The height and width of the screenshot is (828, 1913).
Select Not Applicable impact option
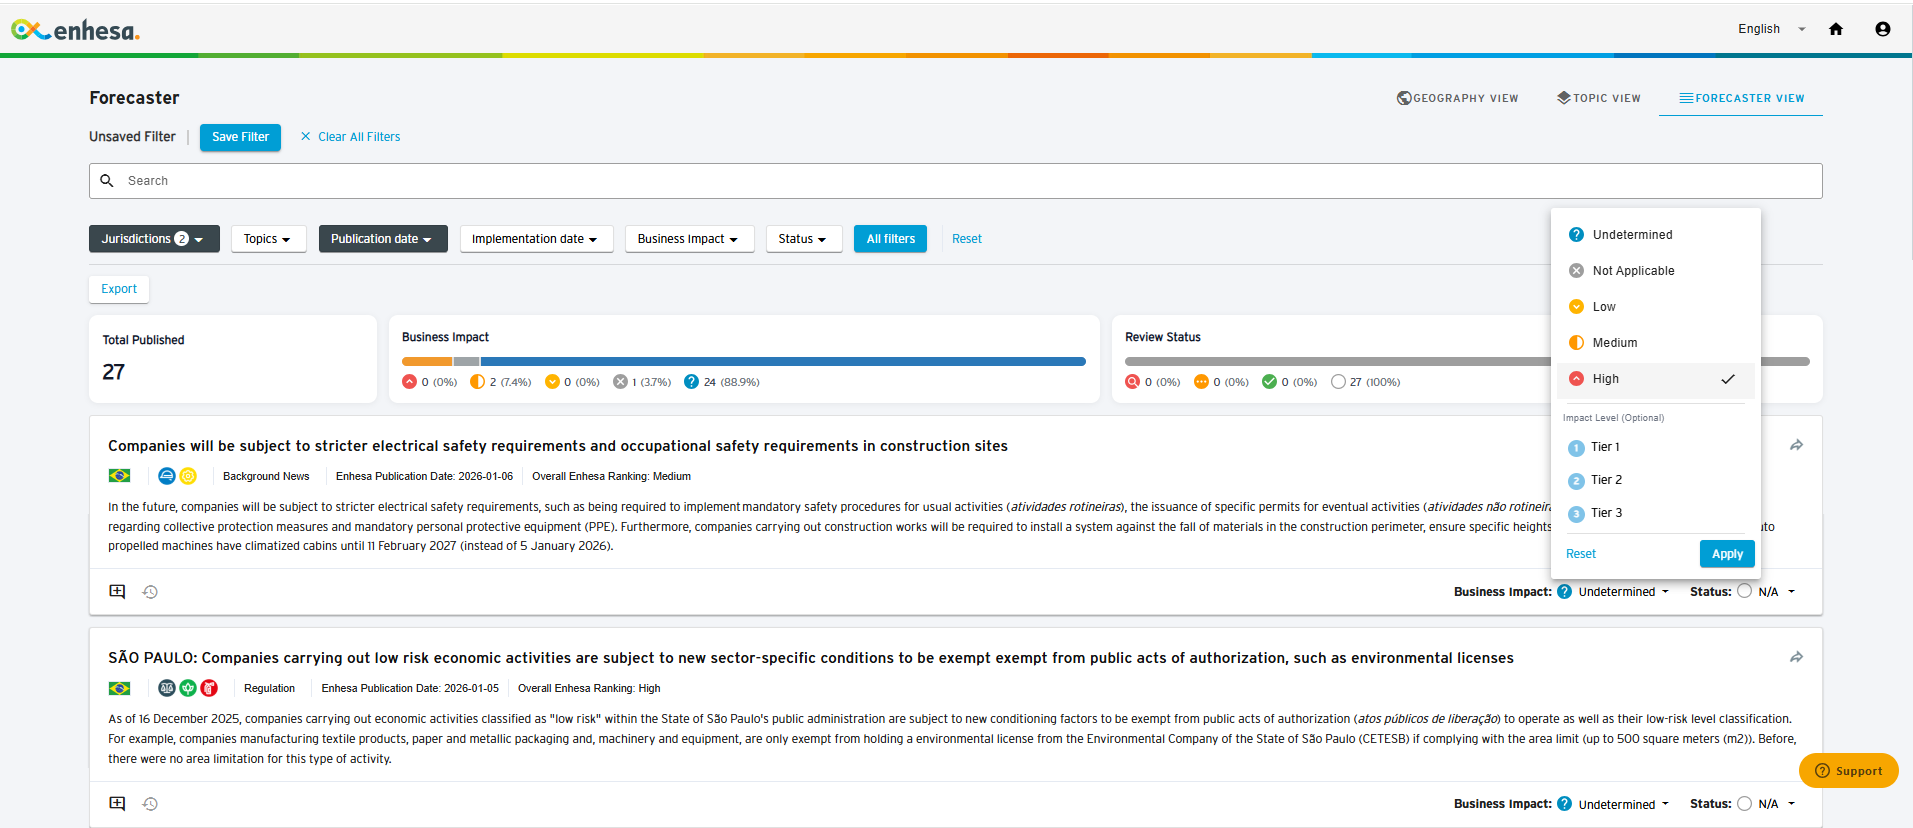1656,271
